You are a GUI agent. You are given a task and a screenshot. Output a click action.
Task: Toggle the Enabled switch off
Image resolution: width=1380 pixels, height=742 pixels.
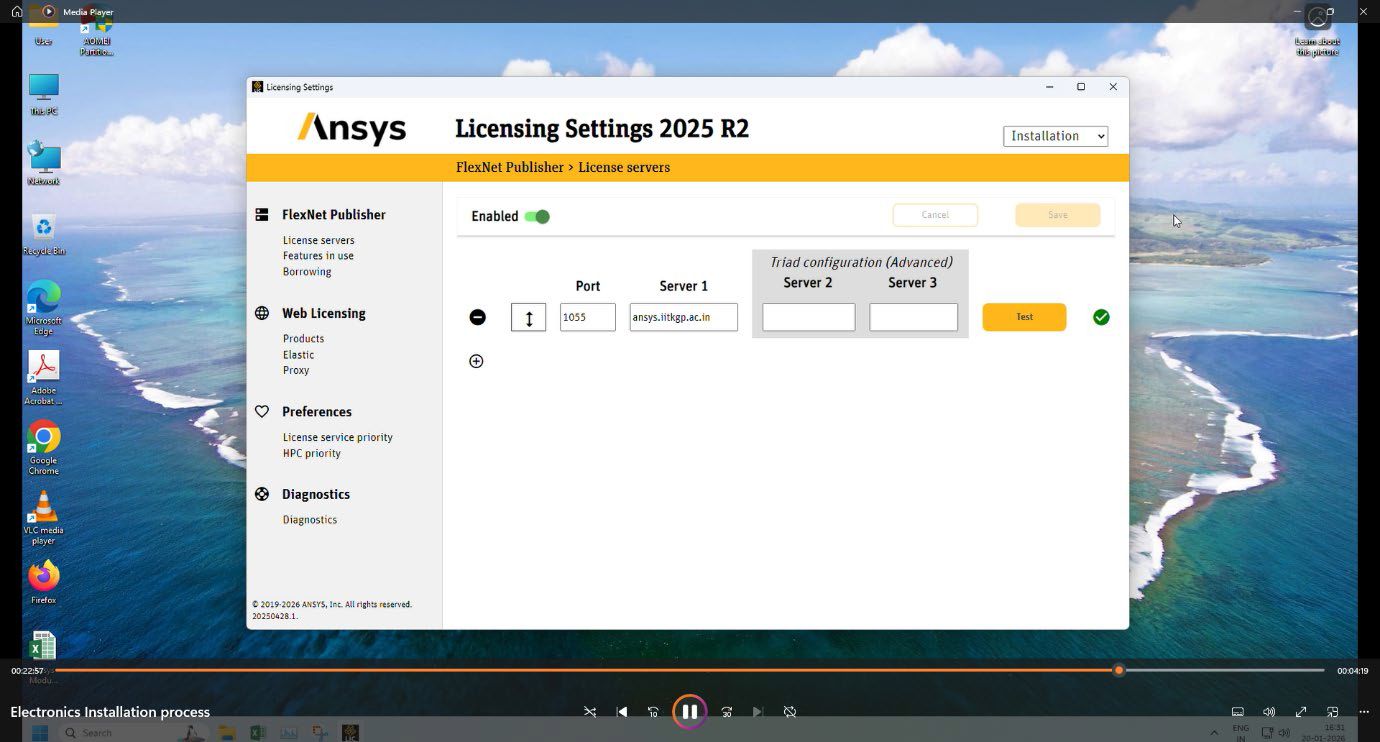537,217
